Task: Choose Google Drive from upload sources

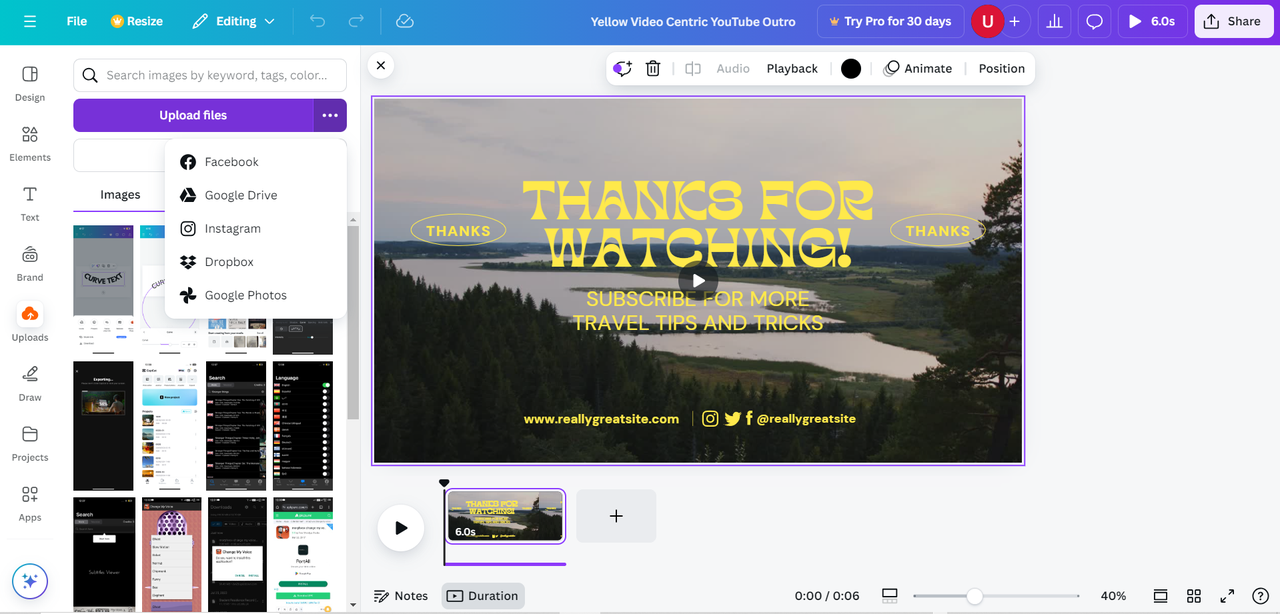Action: (x=256, y=195)
